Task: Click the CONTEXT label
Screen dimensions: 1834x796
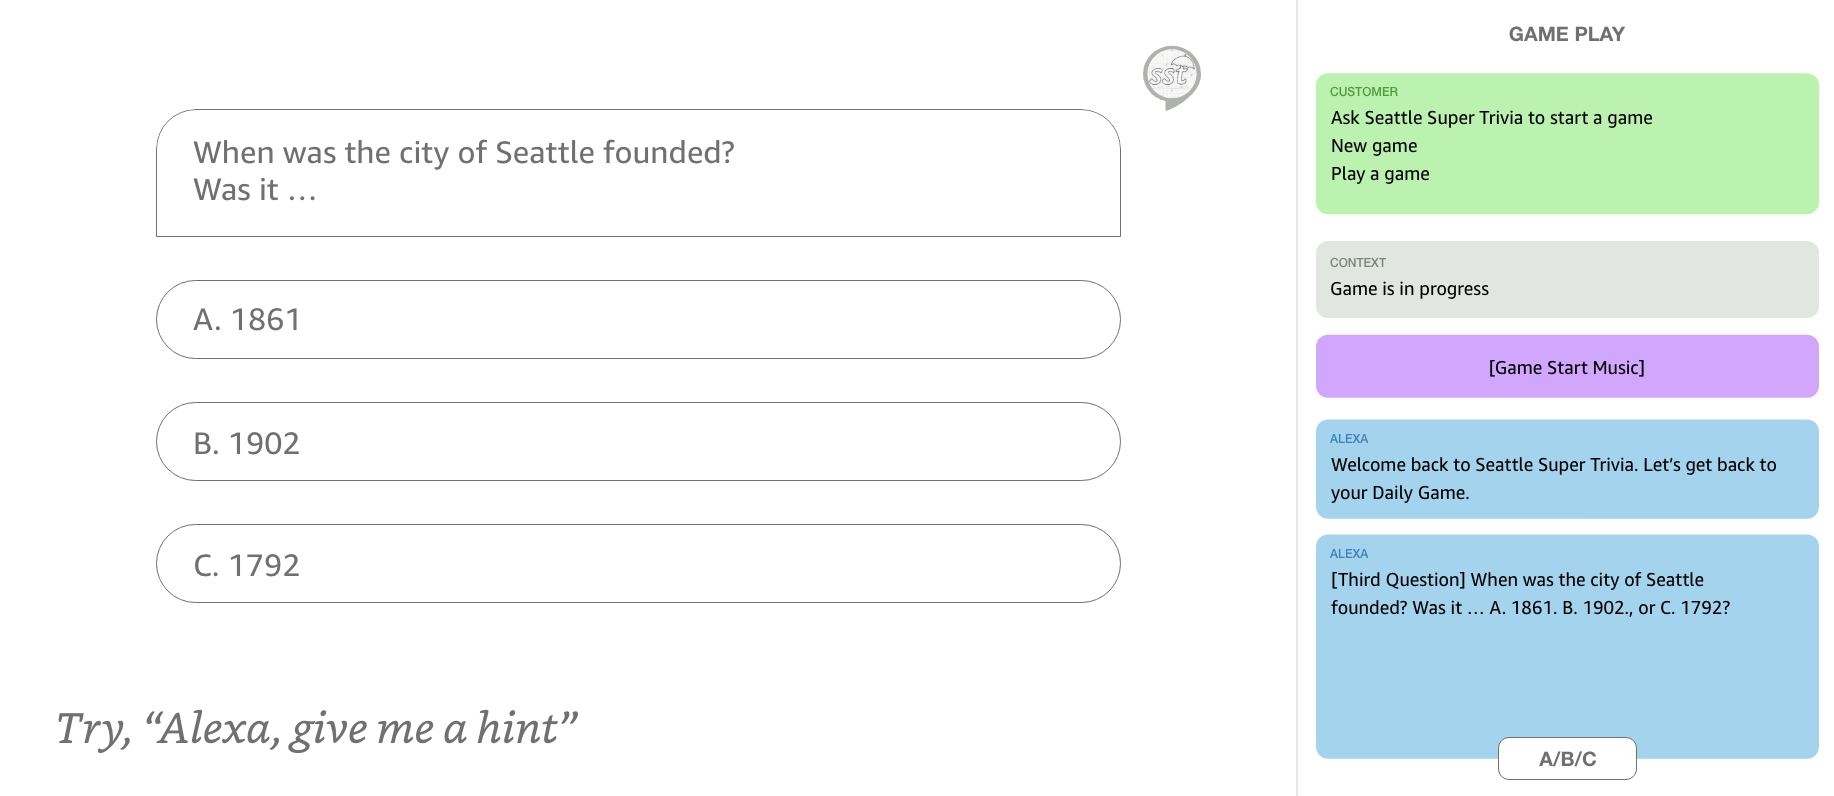Action: pyautogui.click(x=1357, y=263)
